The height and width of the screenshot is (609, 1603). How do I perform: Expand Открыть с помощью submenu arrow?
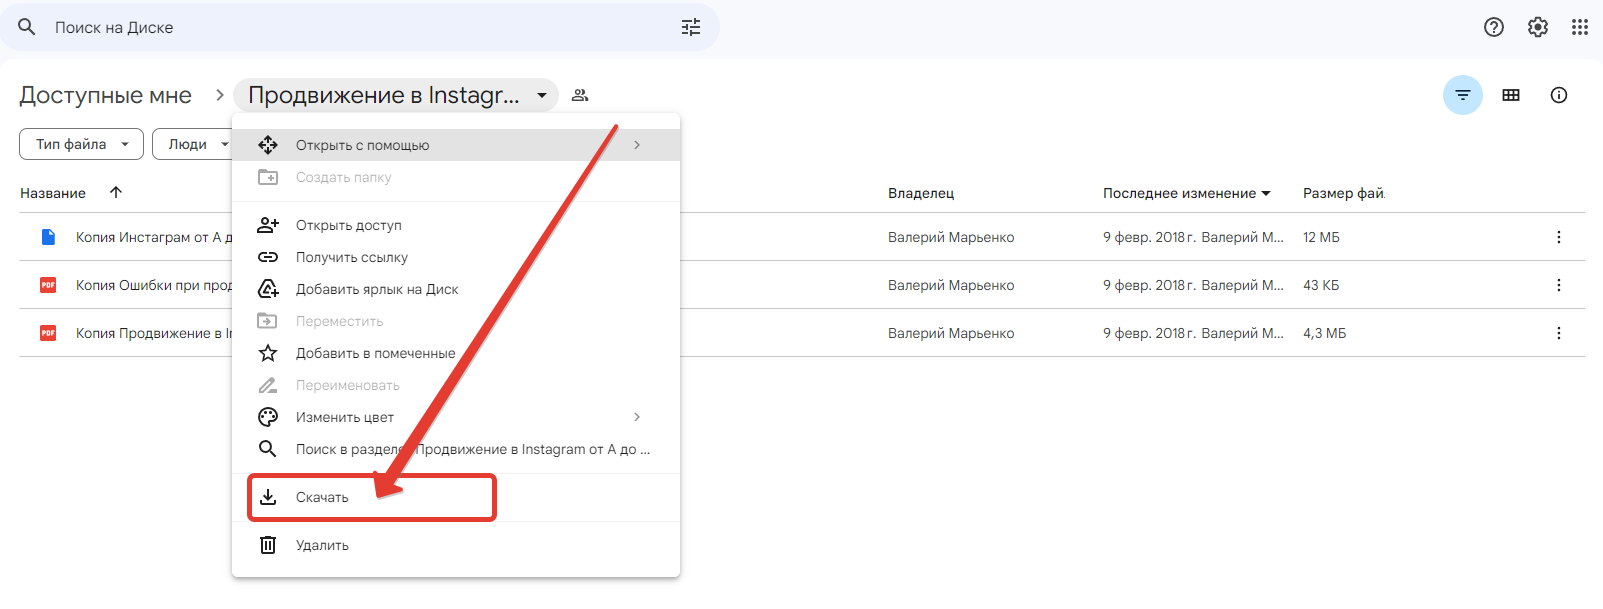[x=637, y=145]
